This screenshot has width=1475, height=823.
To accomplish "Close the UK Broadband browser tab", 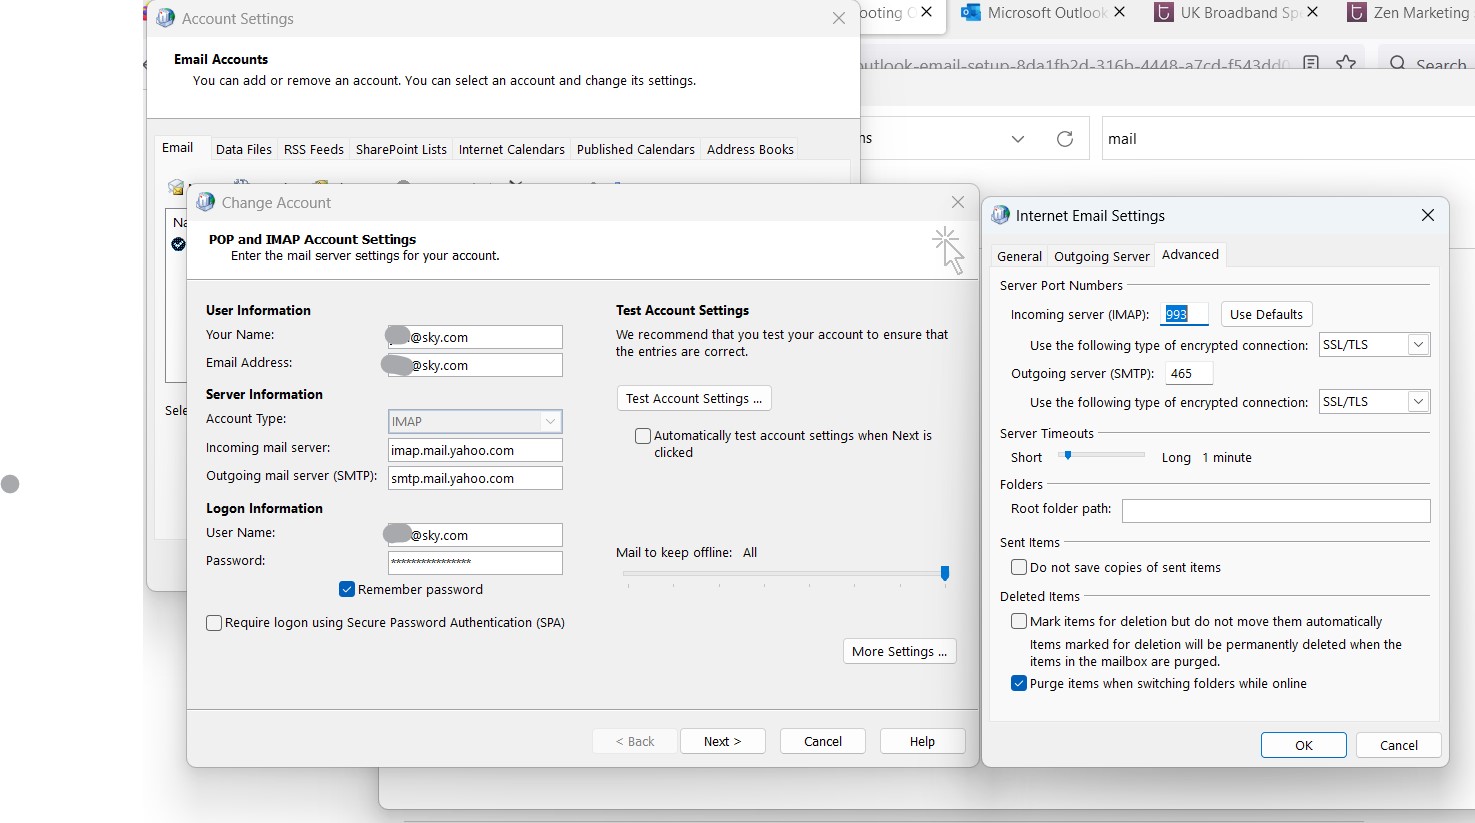I will pyautogui.click(x=1312, y=12).
